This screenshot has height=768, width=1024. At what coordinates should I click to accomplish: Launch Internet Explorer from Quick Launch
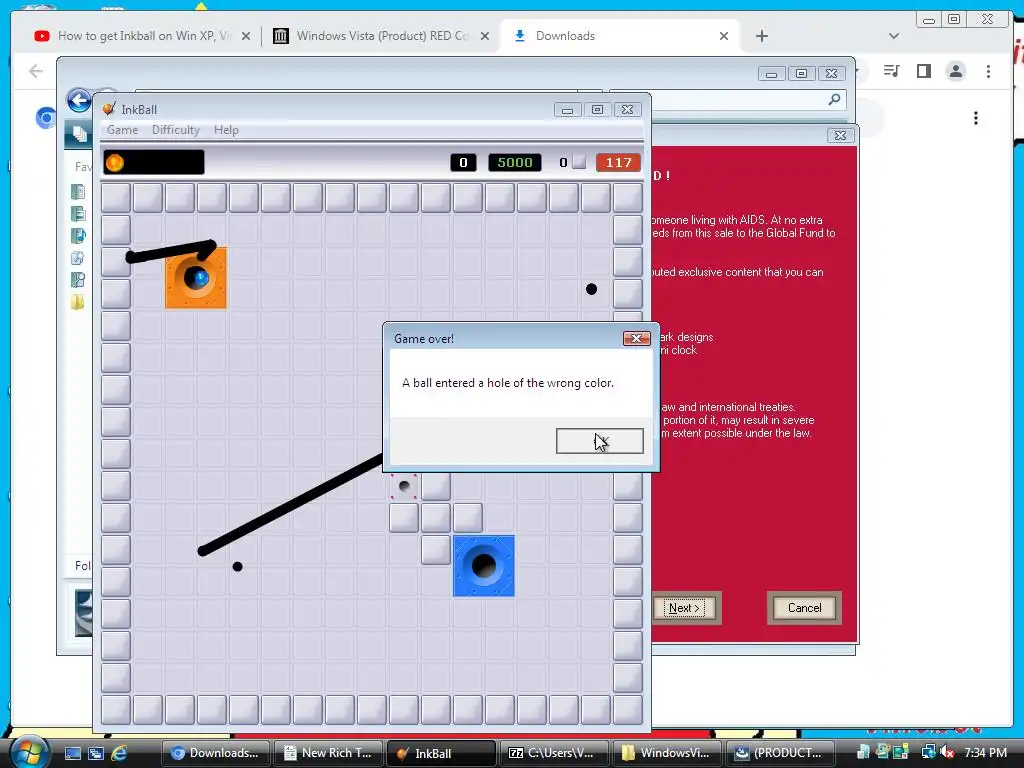point(120,753)
